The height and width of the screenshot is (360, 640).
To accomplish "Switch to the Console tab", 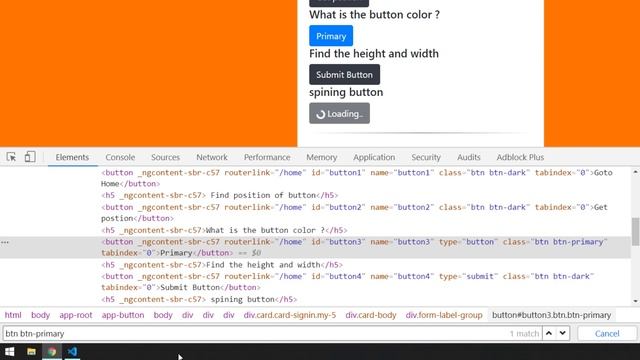I will click(x=120, y=157).
